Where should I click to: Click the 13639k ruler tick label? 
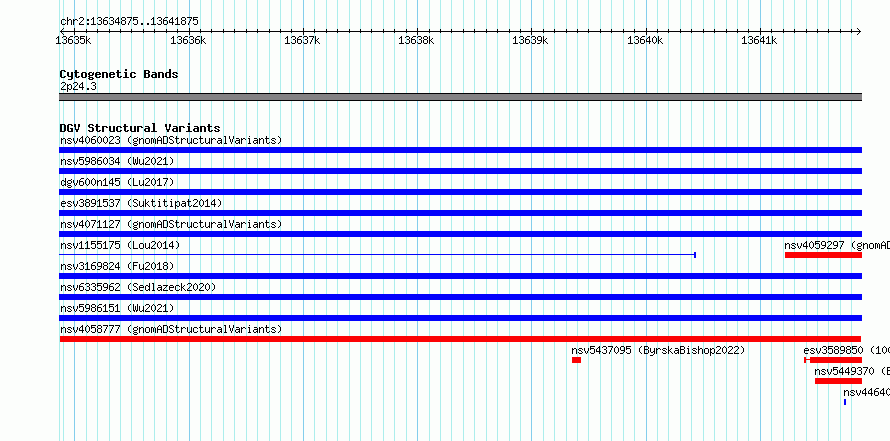(x=530, y=40)
